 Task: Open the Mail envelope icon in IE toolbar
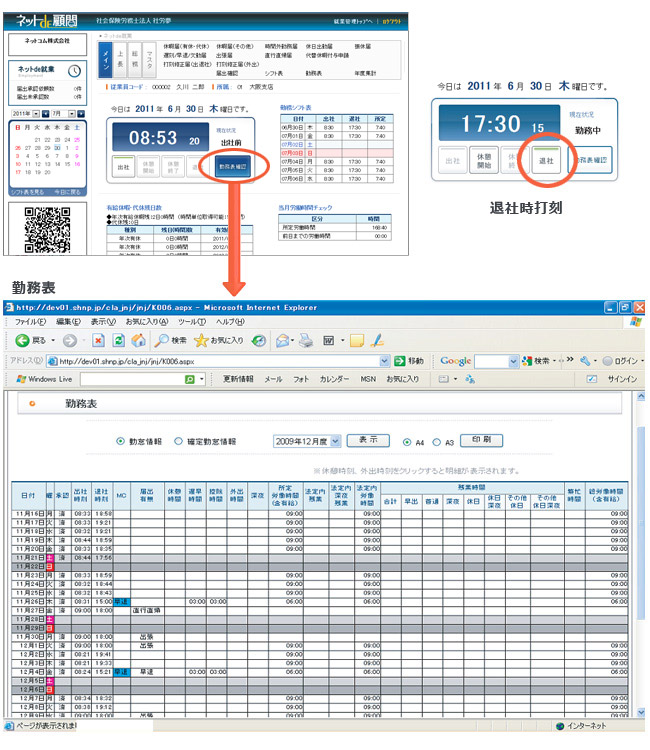[283, 341]
